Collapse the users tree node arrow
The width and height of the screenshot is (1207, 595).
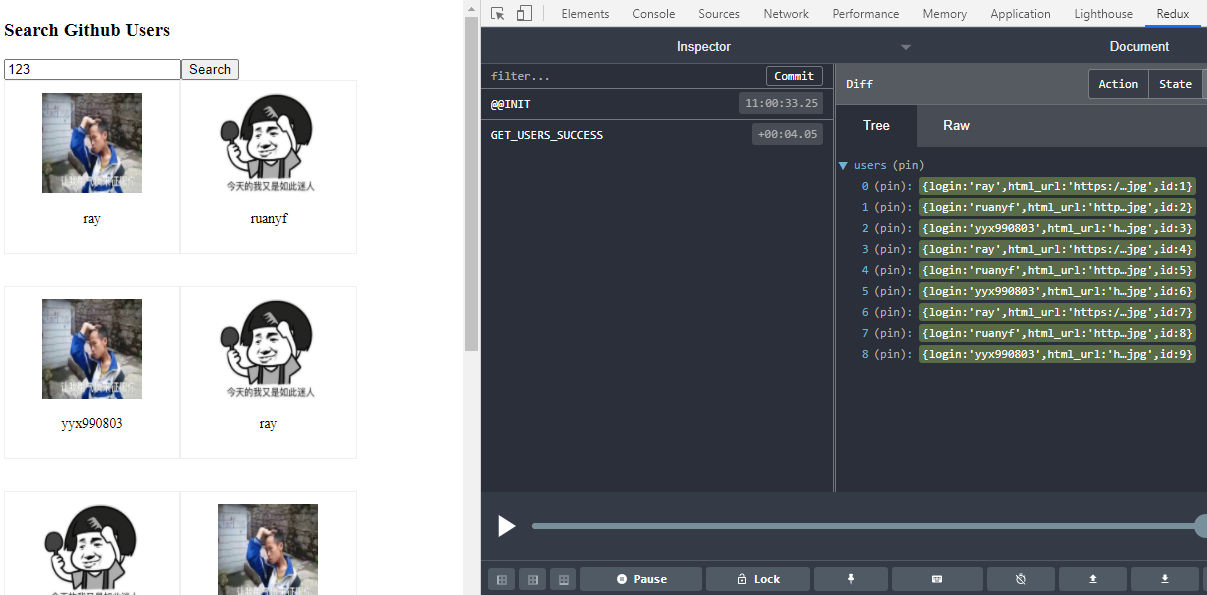[843, 165]
